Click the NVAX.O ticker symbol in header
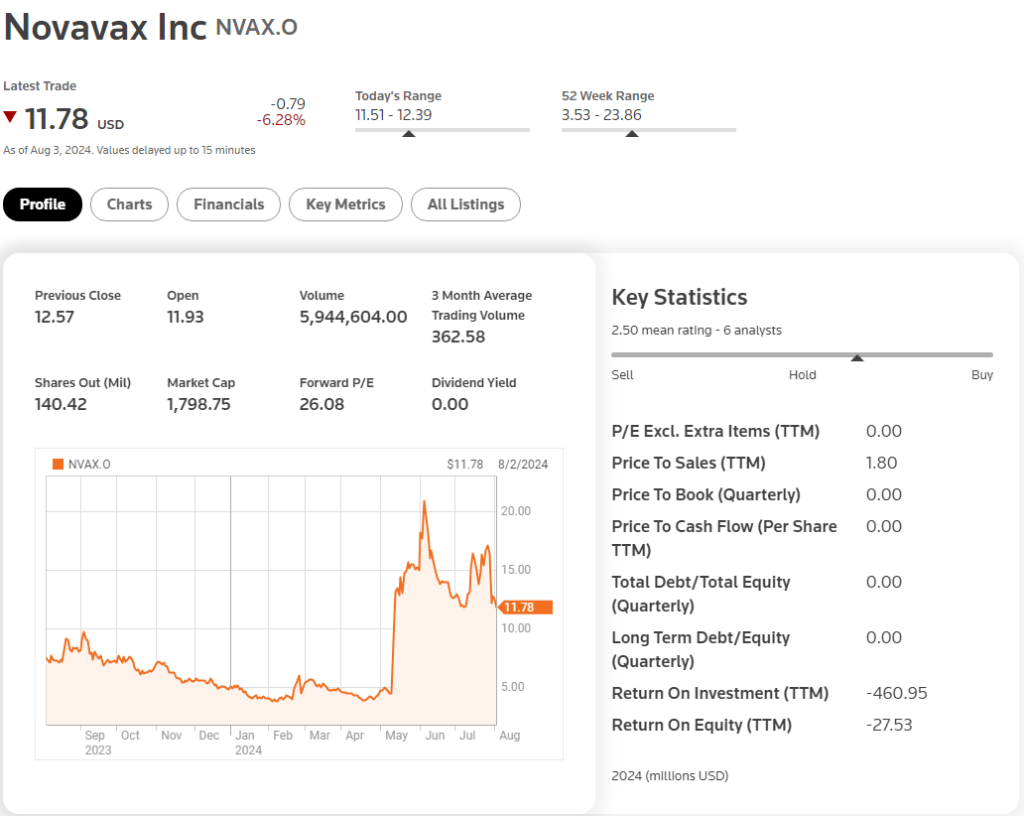1024x816 pixels. click(x=256, y=28)
